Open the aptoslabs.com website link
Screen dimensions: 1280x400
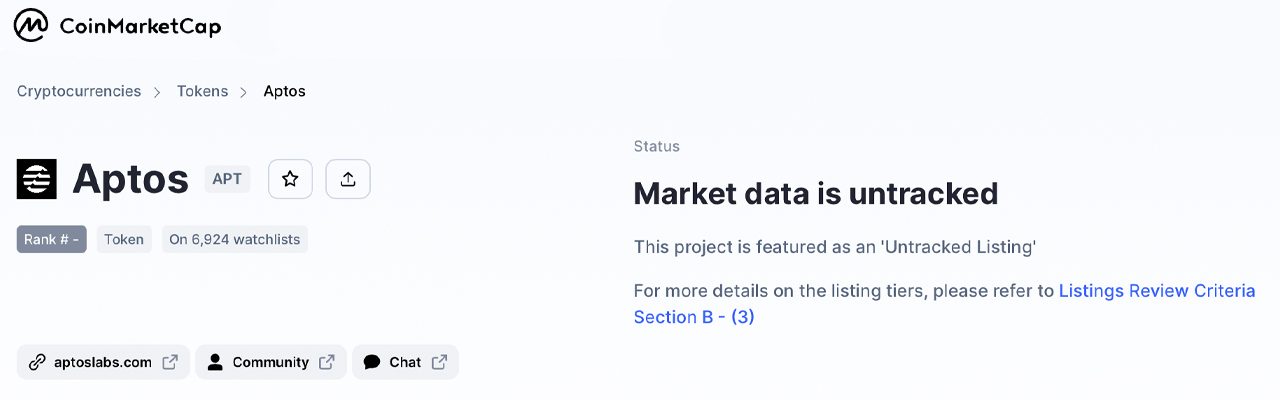click(102, 362)
